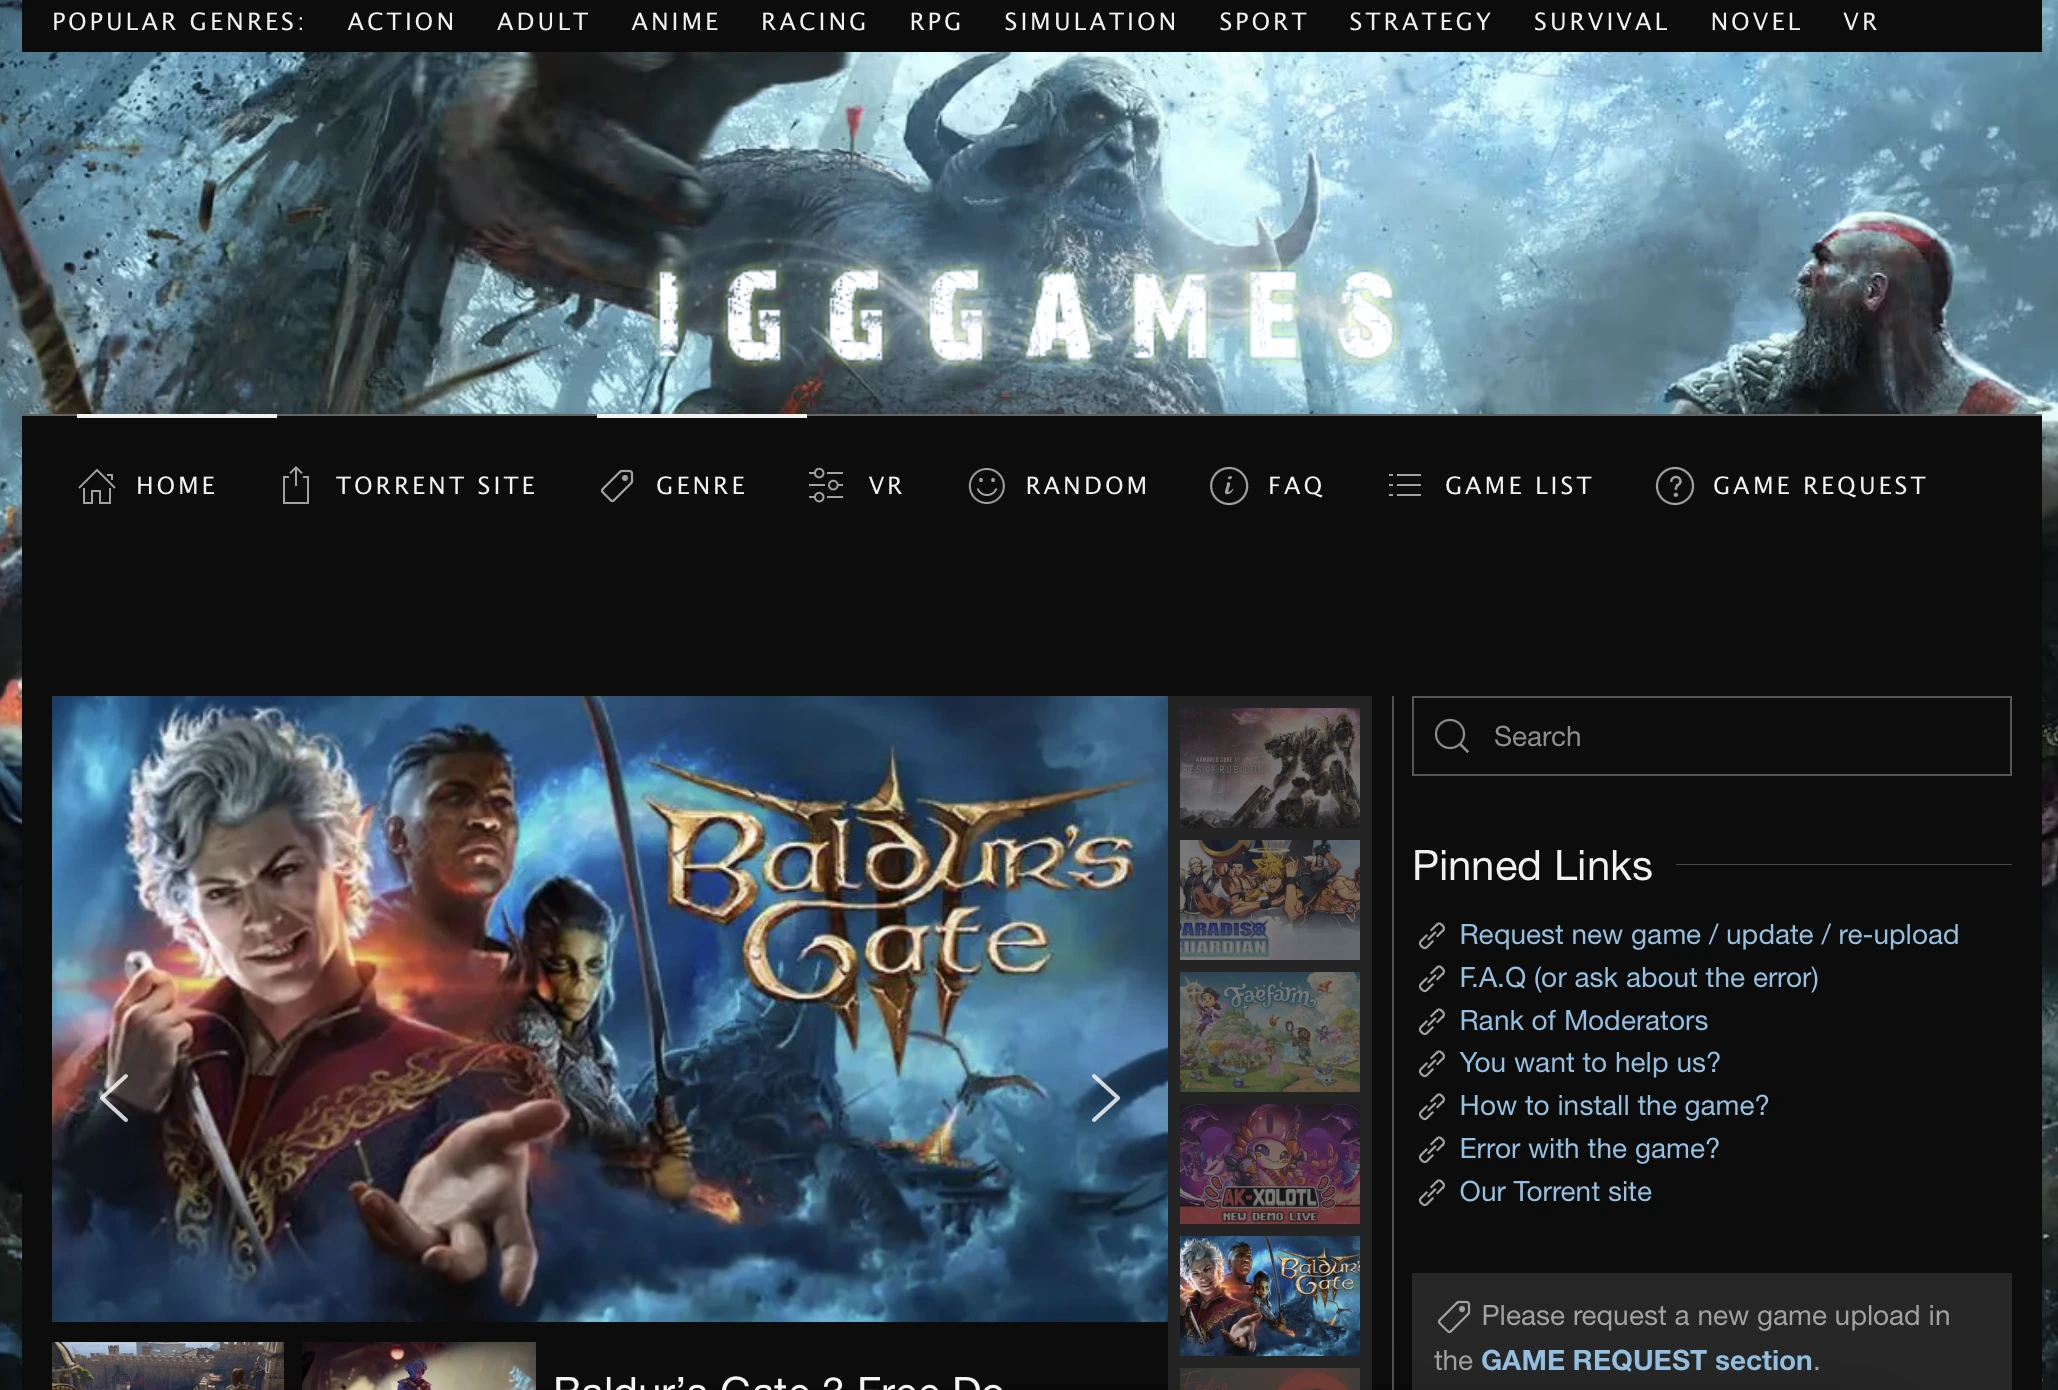Open the Error with the game? link

1589,1149
